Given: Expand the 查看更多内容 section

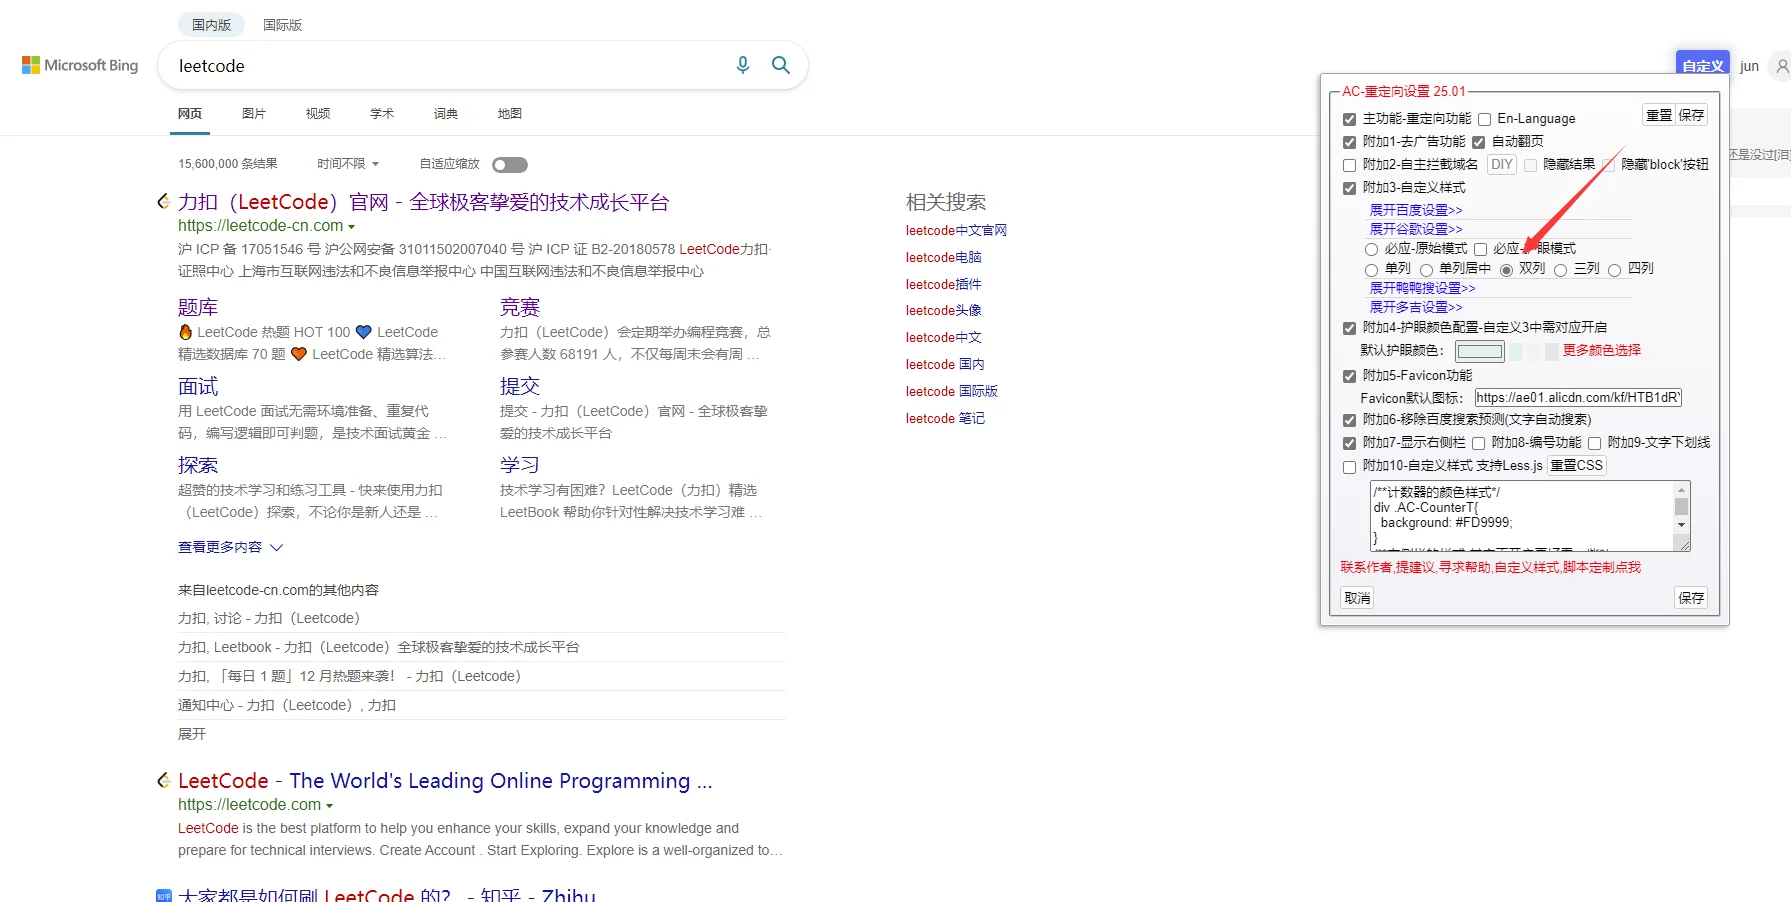Looking at the screenshot, I should click(229, 547).
